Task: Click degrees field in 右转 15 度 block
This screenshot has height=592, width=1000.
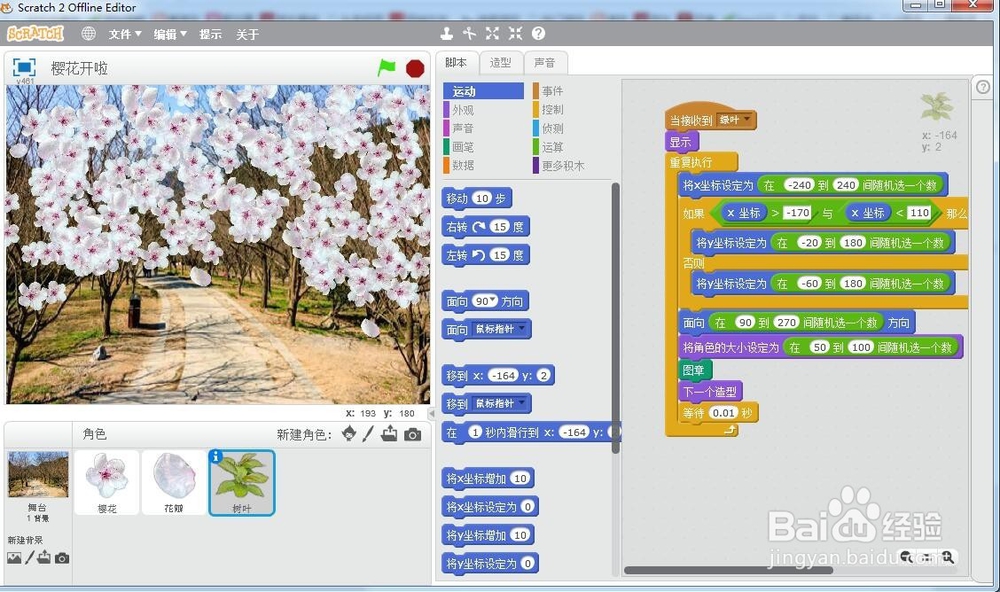Action: point(500,226)
